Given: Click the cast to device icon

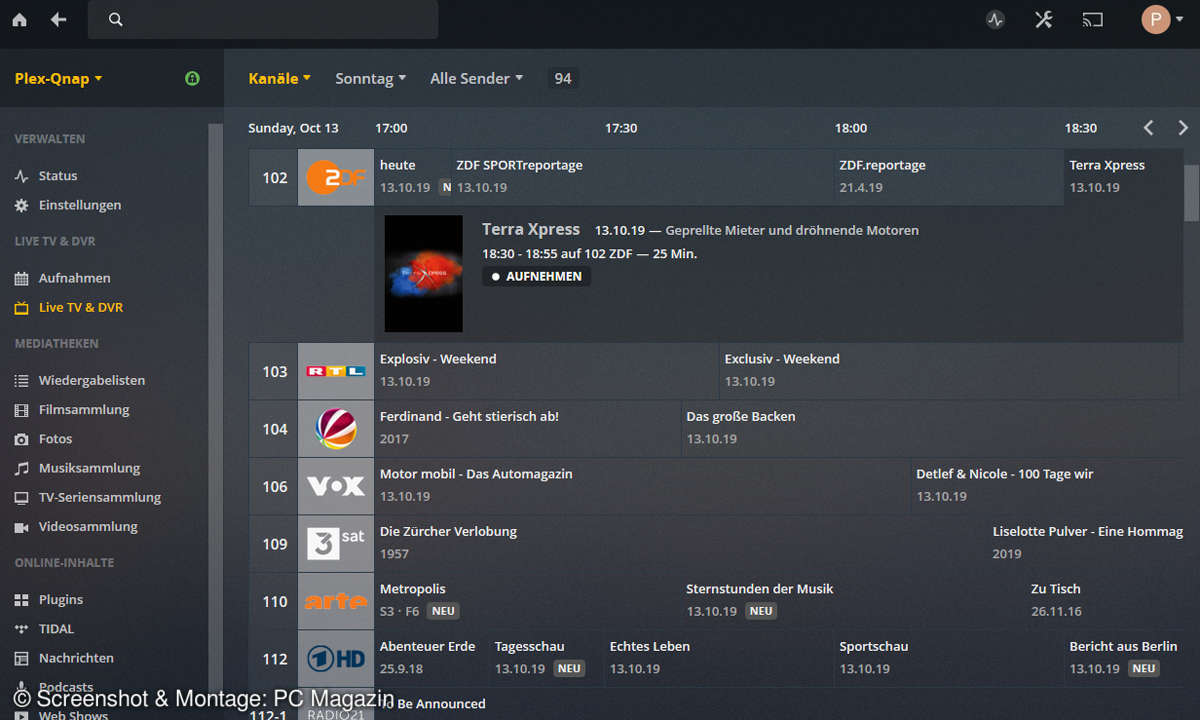Looking at the screenshot, I should click(1093, 20).
